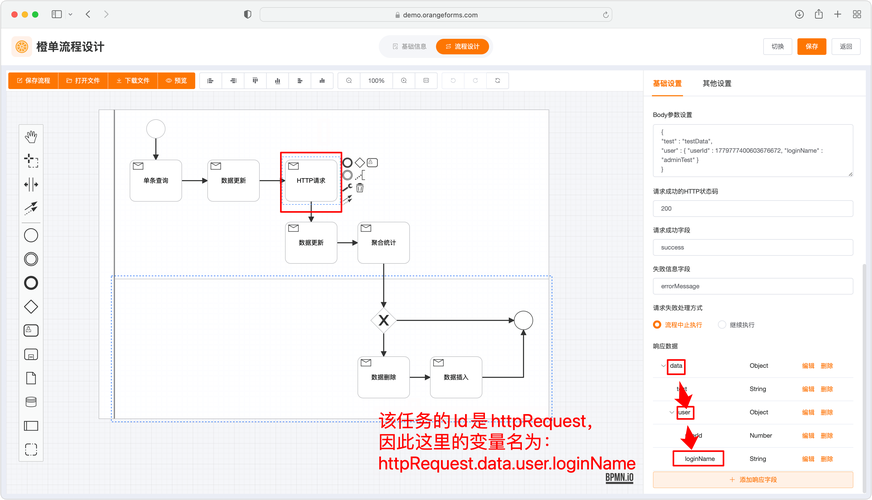Image resolution: width=872 pixels, height=500 pixels.
Task: Click the HTTP status code 200 field
Action: tap(753, 209)
